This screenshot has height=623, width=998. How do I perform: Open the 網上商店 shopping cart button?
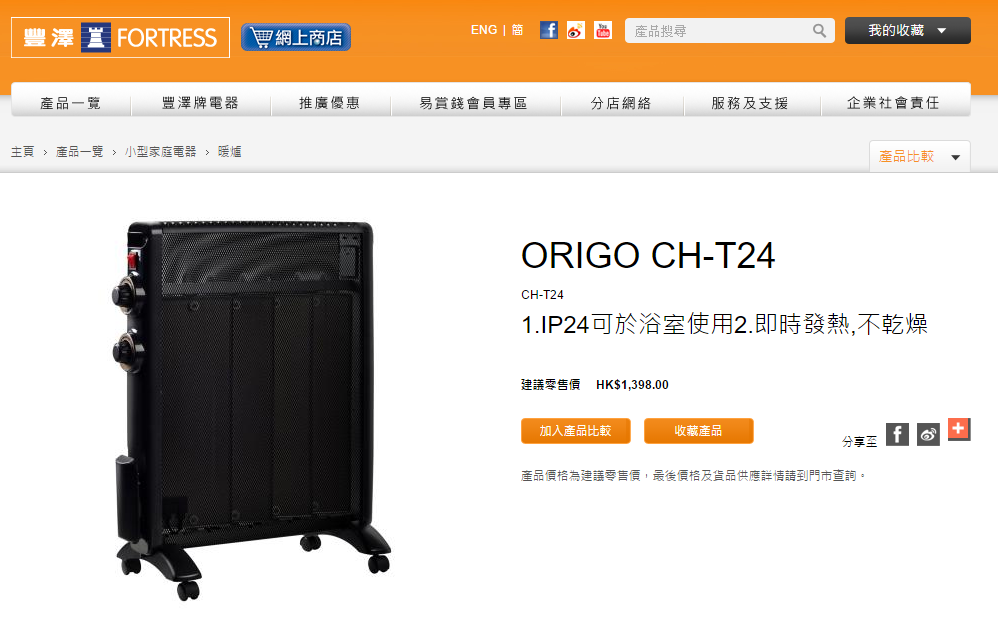point(296,37)
